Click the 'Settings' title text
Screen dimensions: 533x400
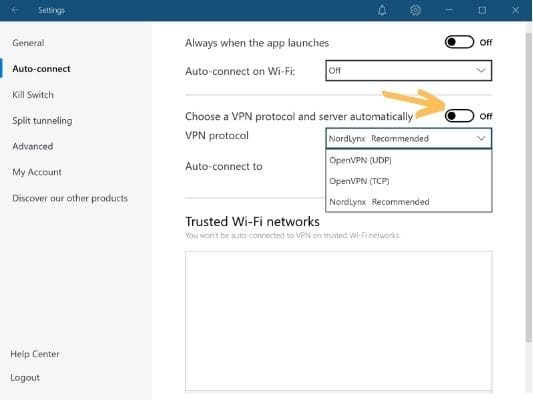pyautogui.click(x=51, y=10)
